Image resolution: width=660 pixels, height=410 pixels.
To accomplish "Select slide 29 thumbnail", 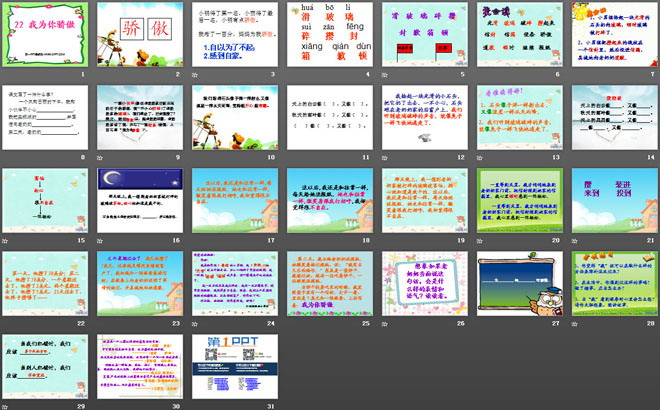I will coord(45,367).
